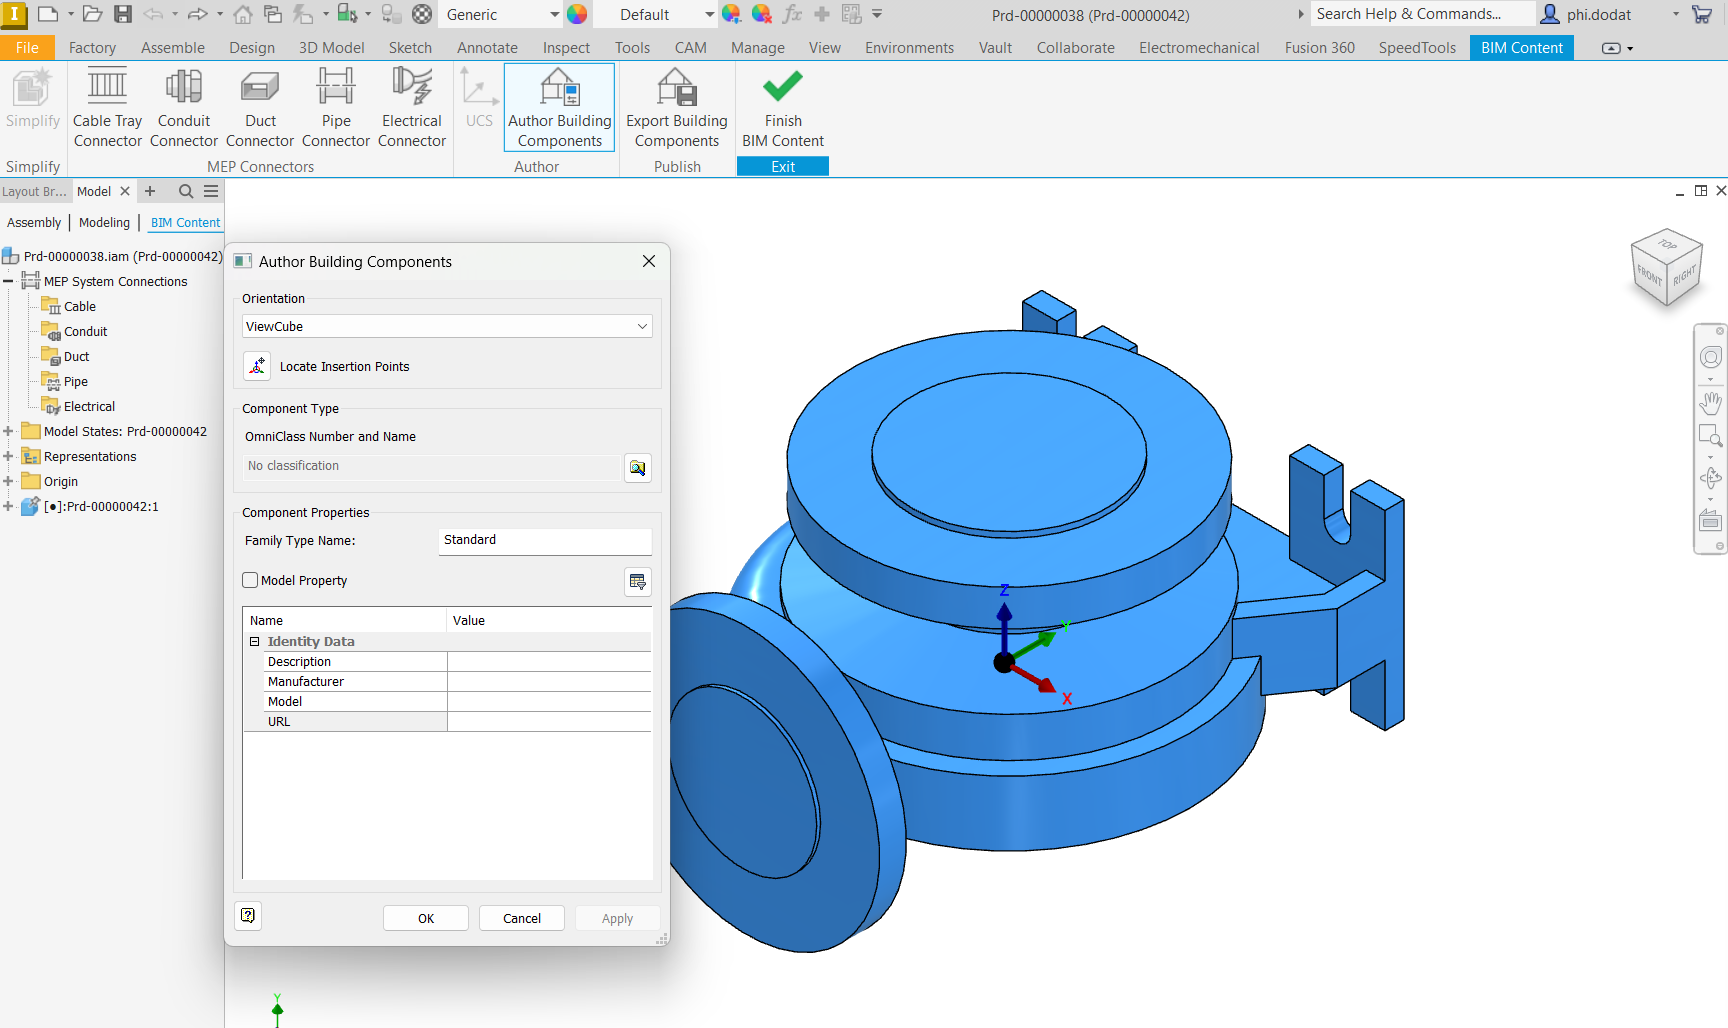Click the Cable Tray Connector tool
Screen dimensions: 1728x1028
tap(107, 108)
